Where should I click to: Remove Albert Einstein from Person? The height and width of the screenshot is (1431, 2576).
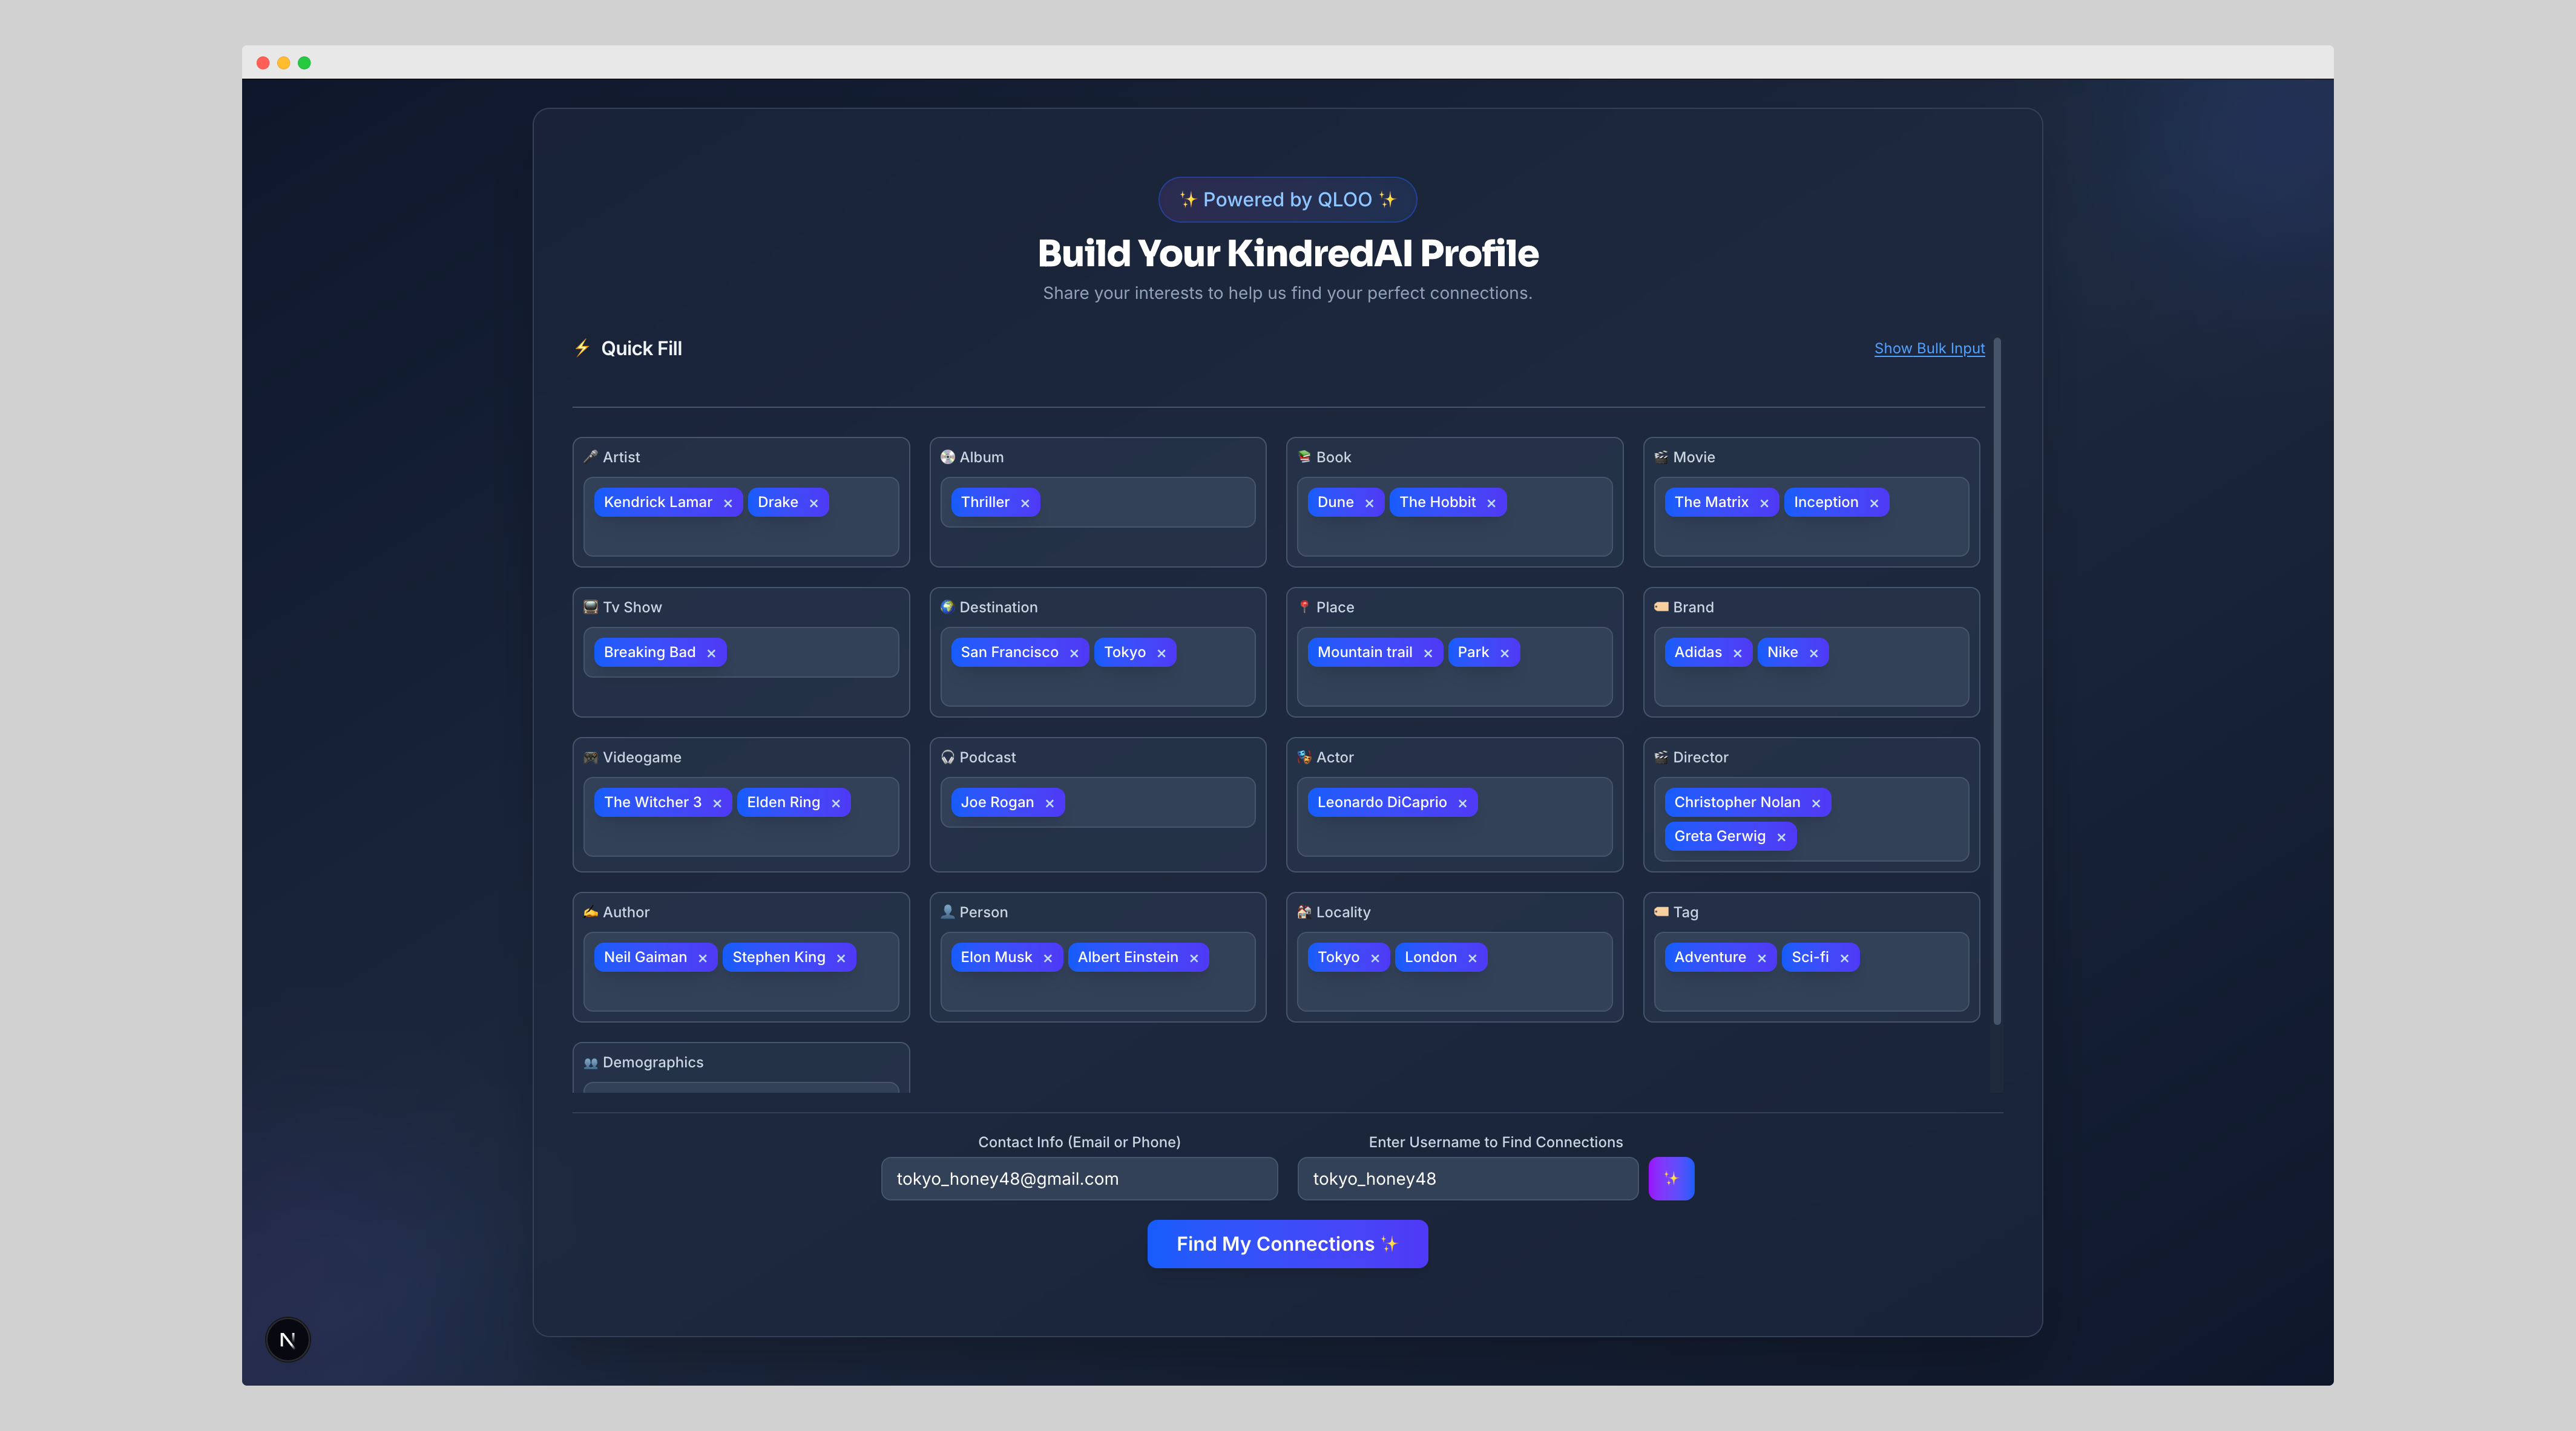pyautogui.click(x=1194, y=958)
